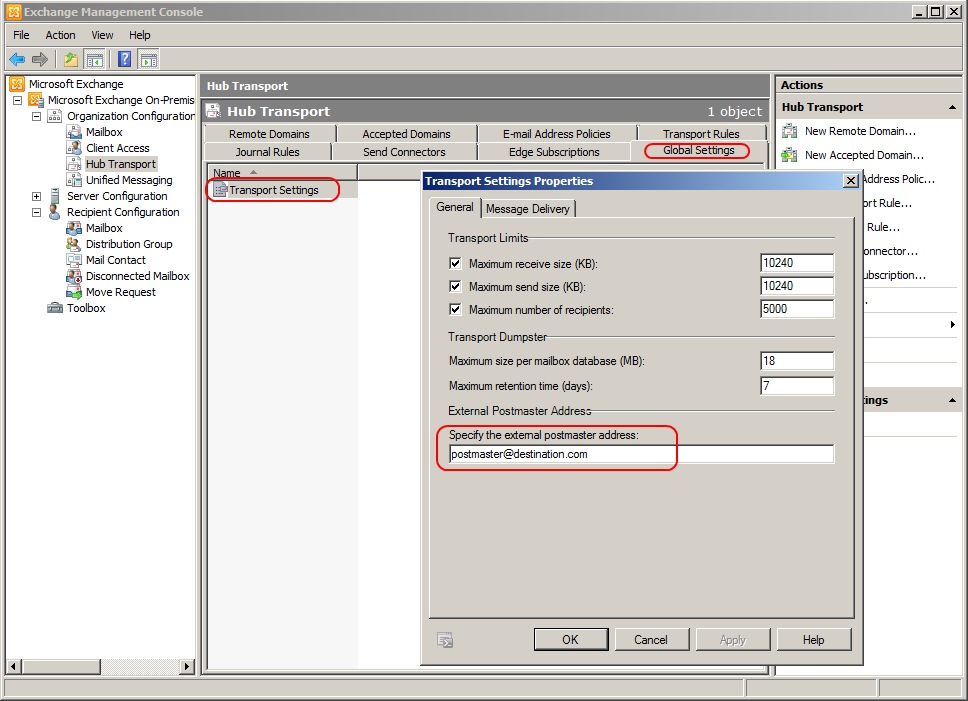This screenshot has height=701, width=968.
Task: Toggle Maximum number of recipients checkbox
Action: (x=455, y=309)
